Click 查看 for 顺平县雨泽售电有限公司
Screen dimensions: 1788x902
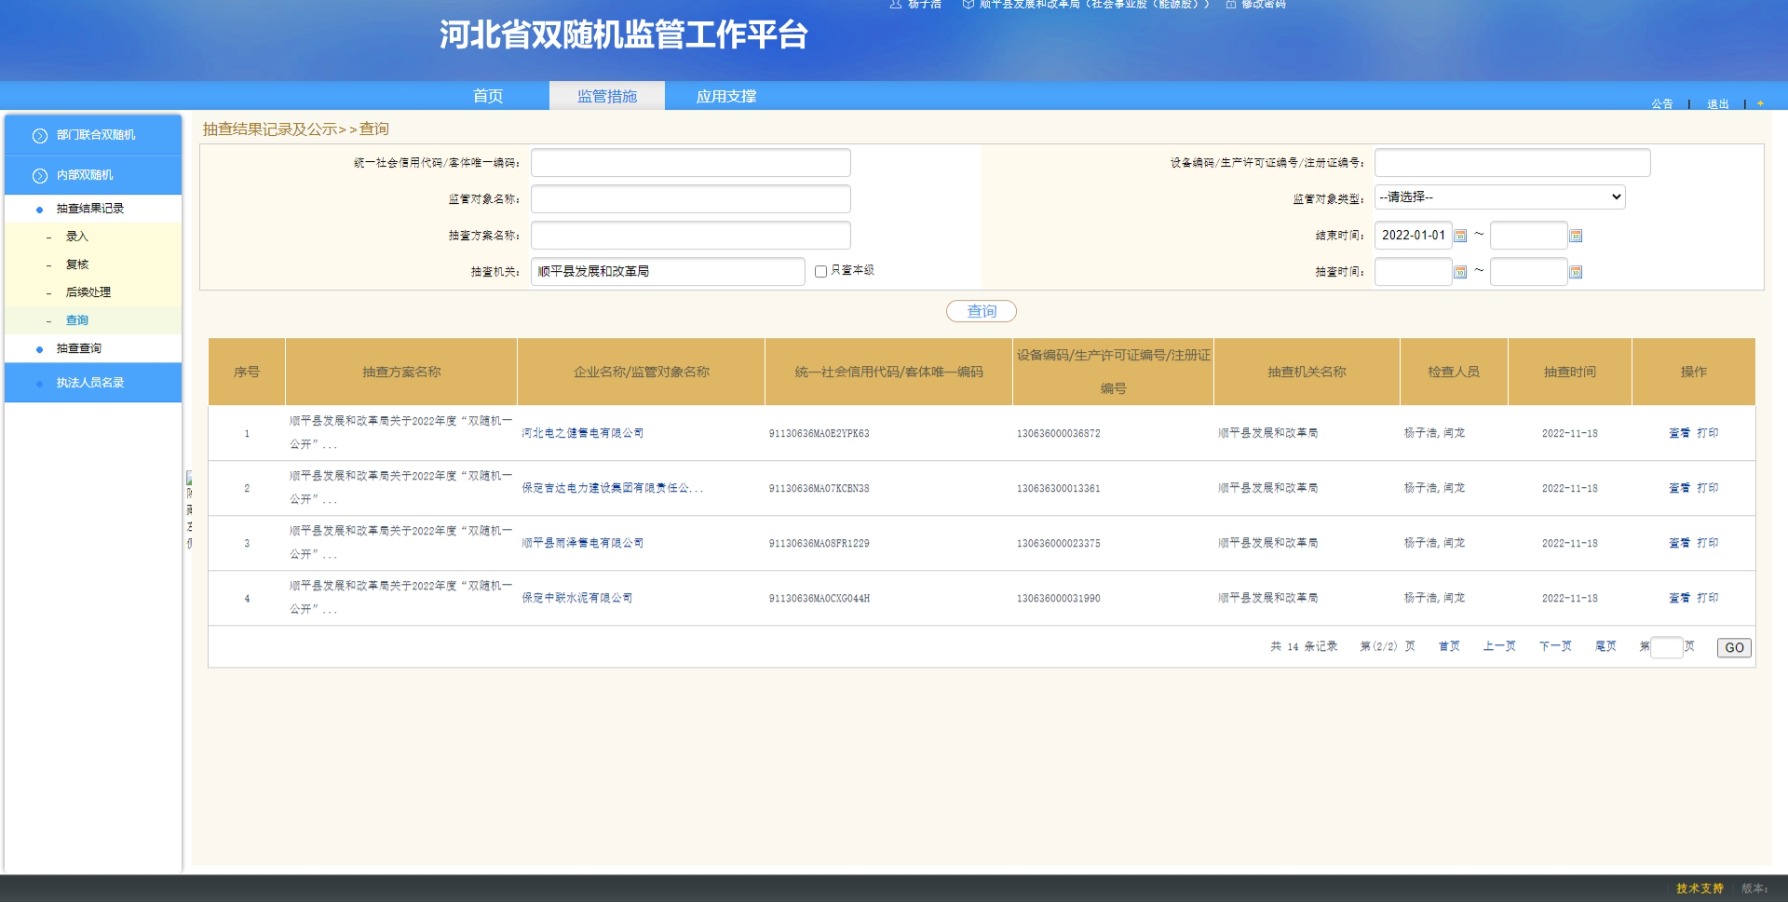click(1679, 543)
